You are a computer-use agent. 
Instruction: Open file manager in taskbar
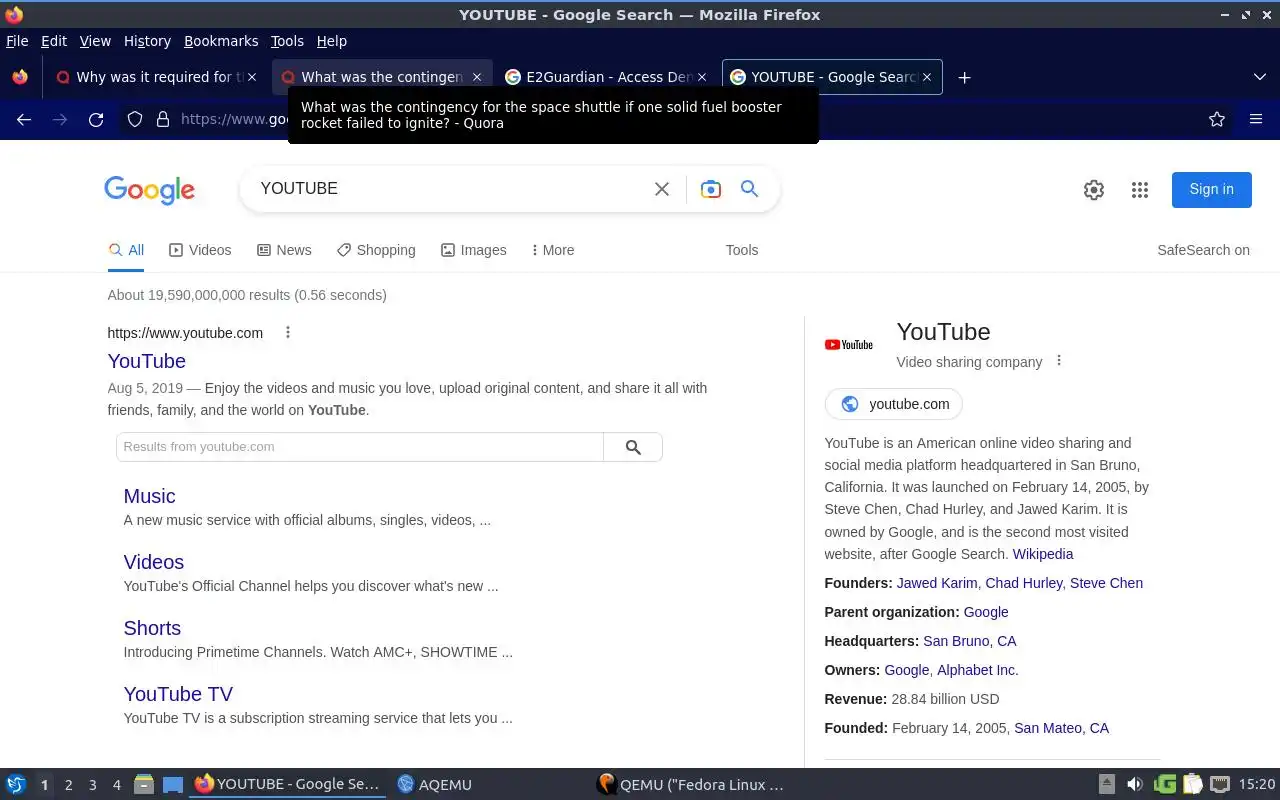pos(144,785)
